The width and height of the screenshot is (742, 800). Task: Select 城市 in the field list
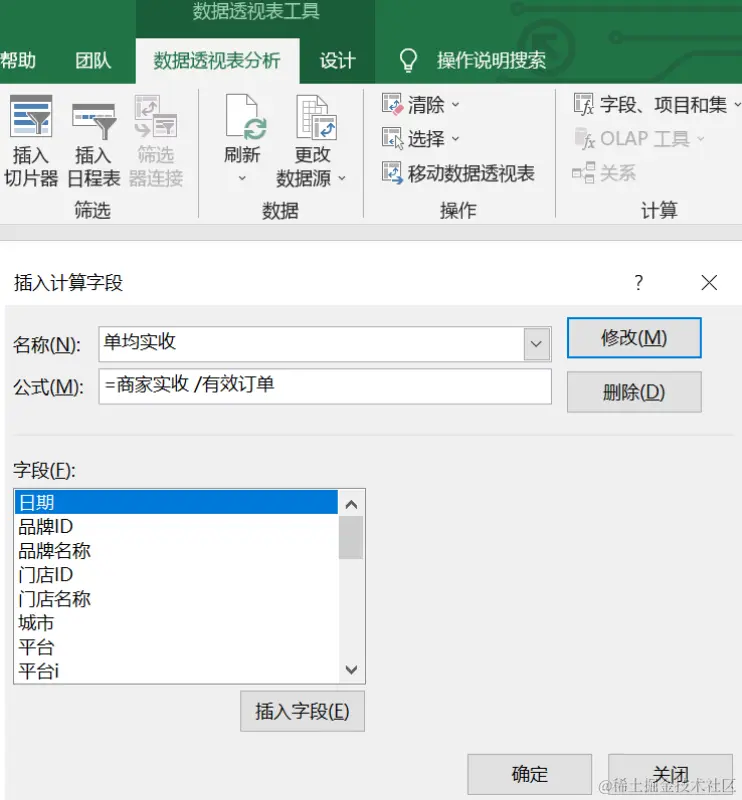coord(176,623)
